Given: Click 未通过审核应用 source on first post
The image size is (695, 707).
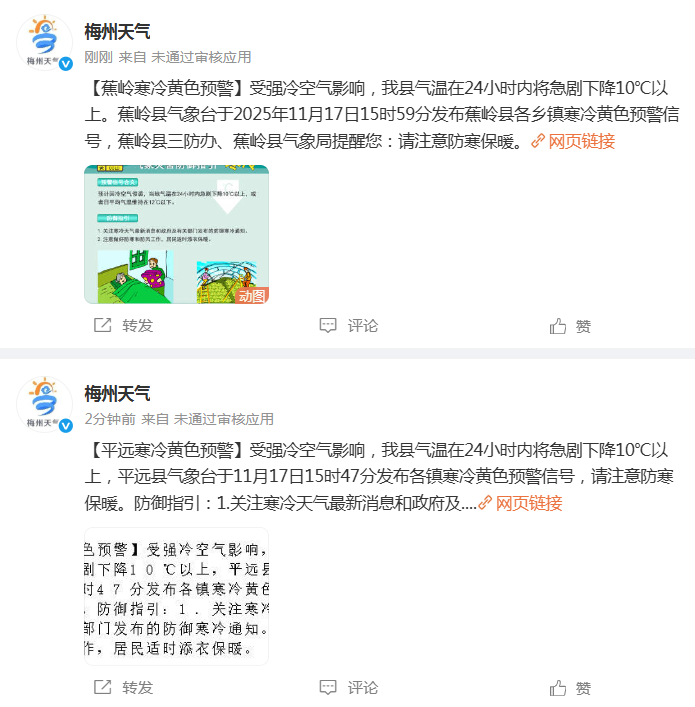Looking at the screenshot, I should pyautogui.click(x=201, y=57).
